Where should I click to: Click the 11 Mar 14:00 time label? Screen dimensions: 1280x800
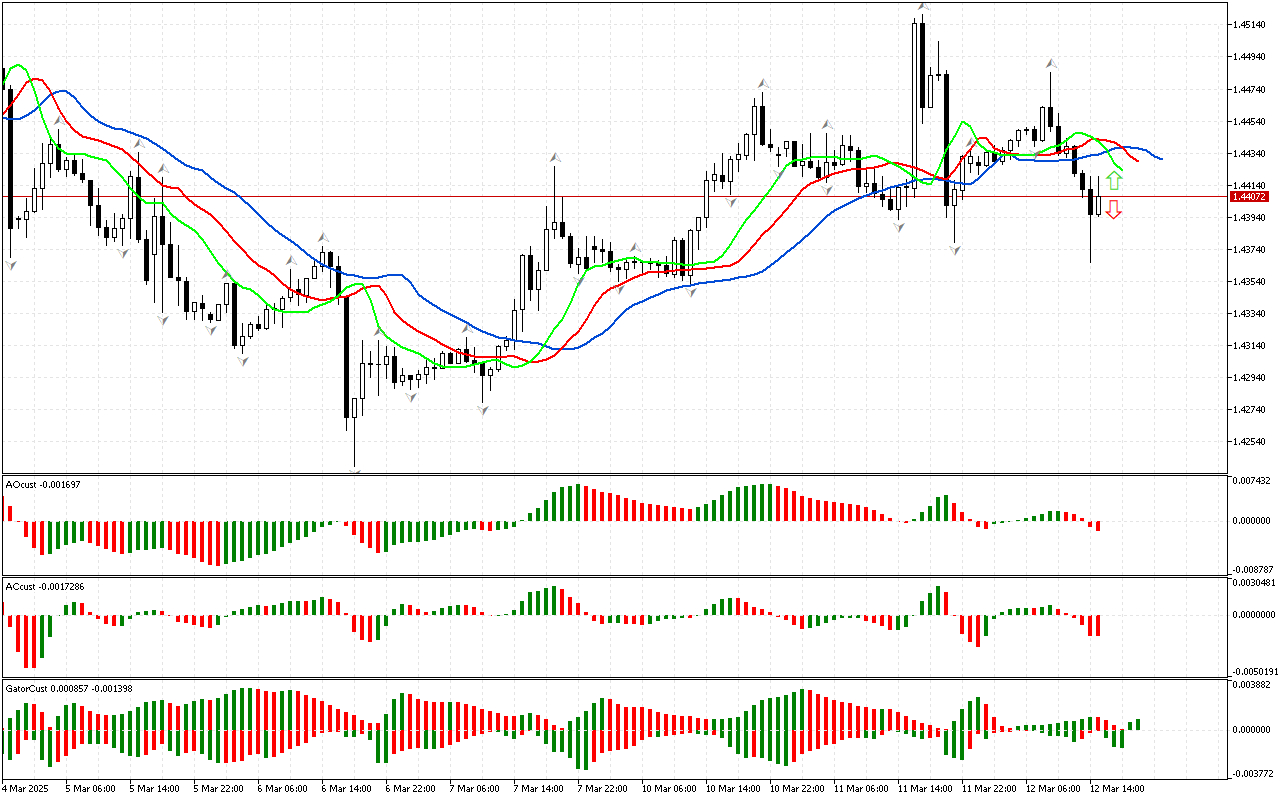coord(925,788)
